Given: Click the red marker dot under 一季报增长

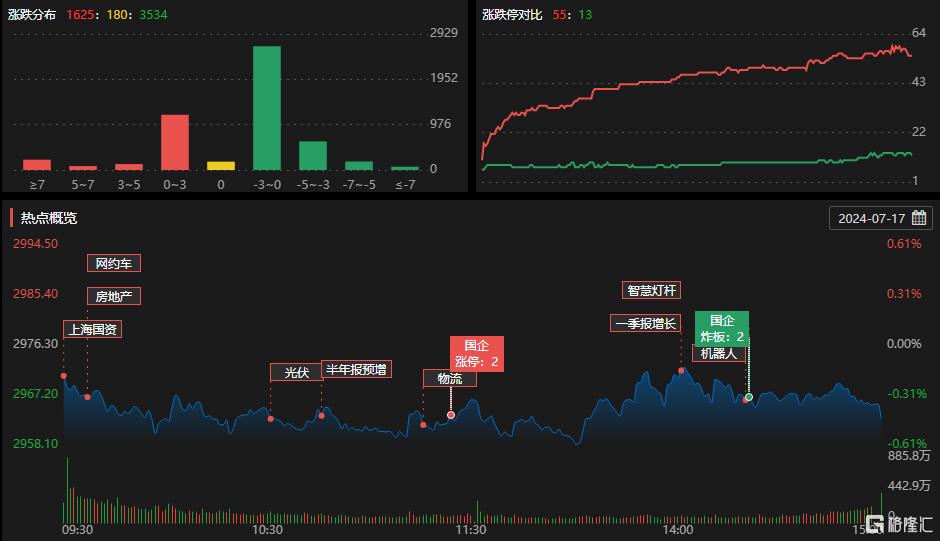Looking at the screenshot, I should (681, 371).
